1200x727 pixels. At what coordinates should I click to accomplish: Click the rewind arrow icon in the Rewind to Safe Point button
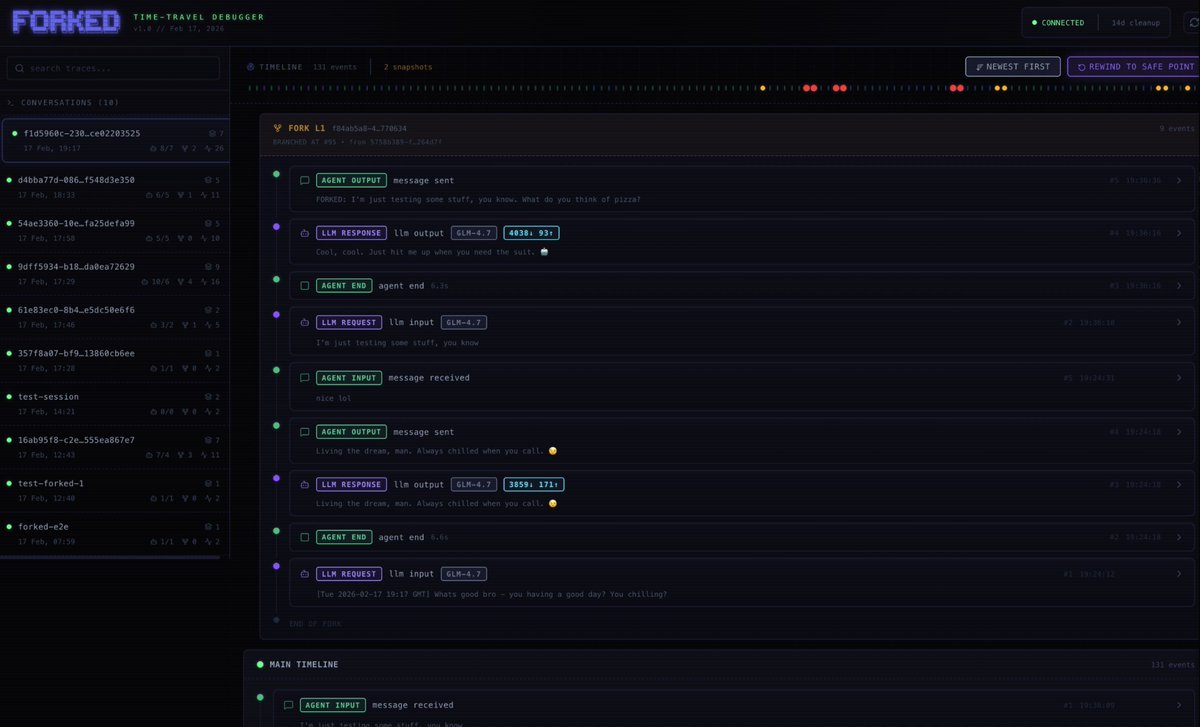click(x=1081, y=67)
